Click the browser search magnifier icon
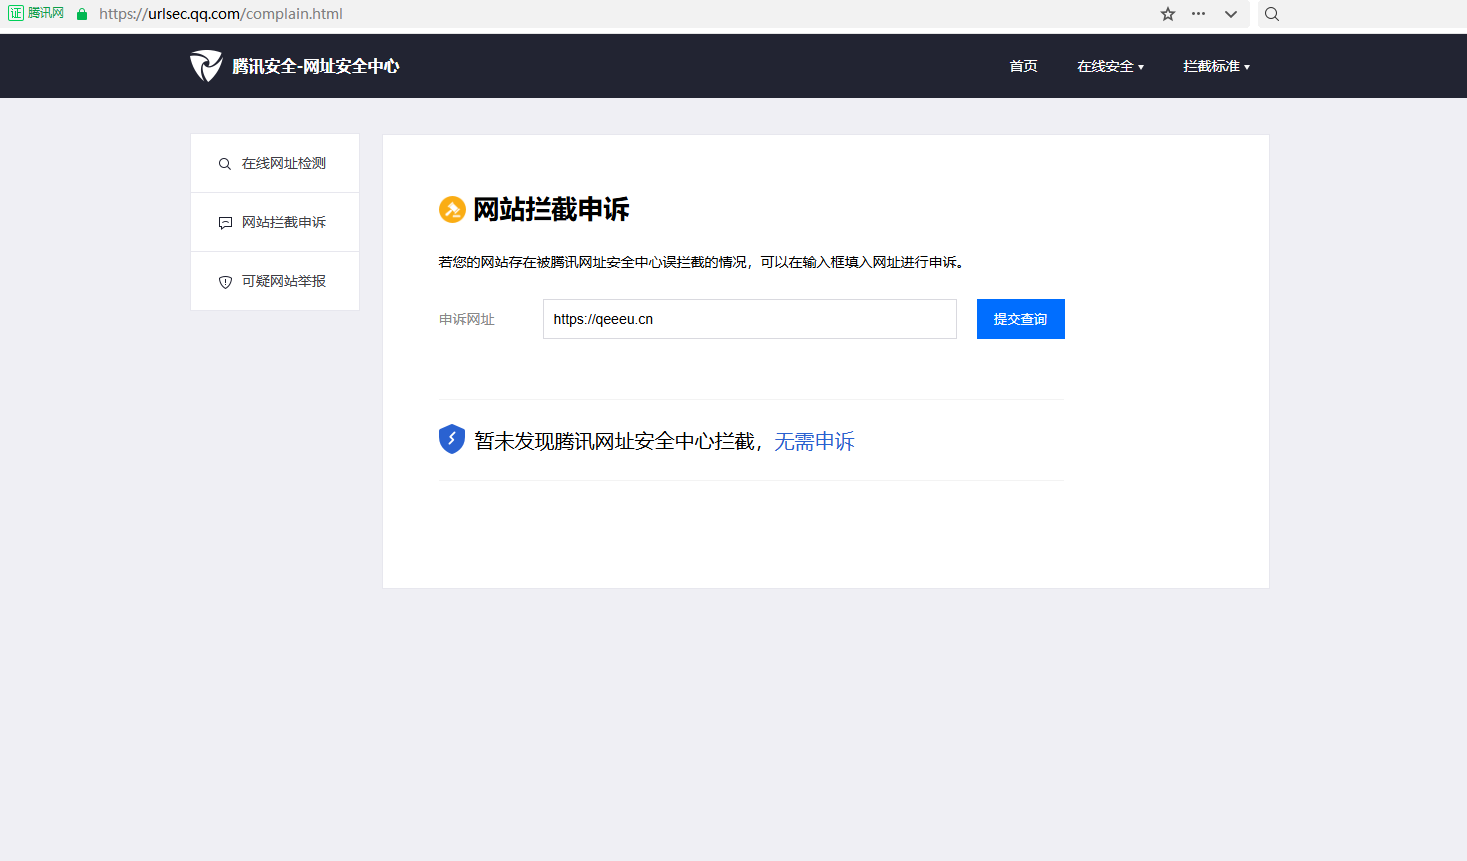 tap(1272, 14)
